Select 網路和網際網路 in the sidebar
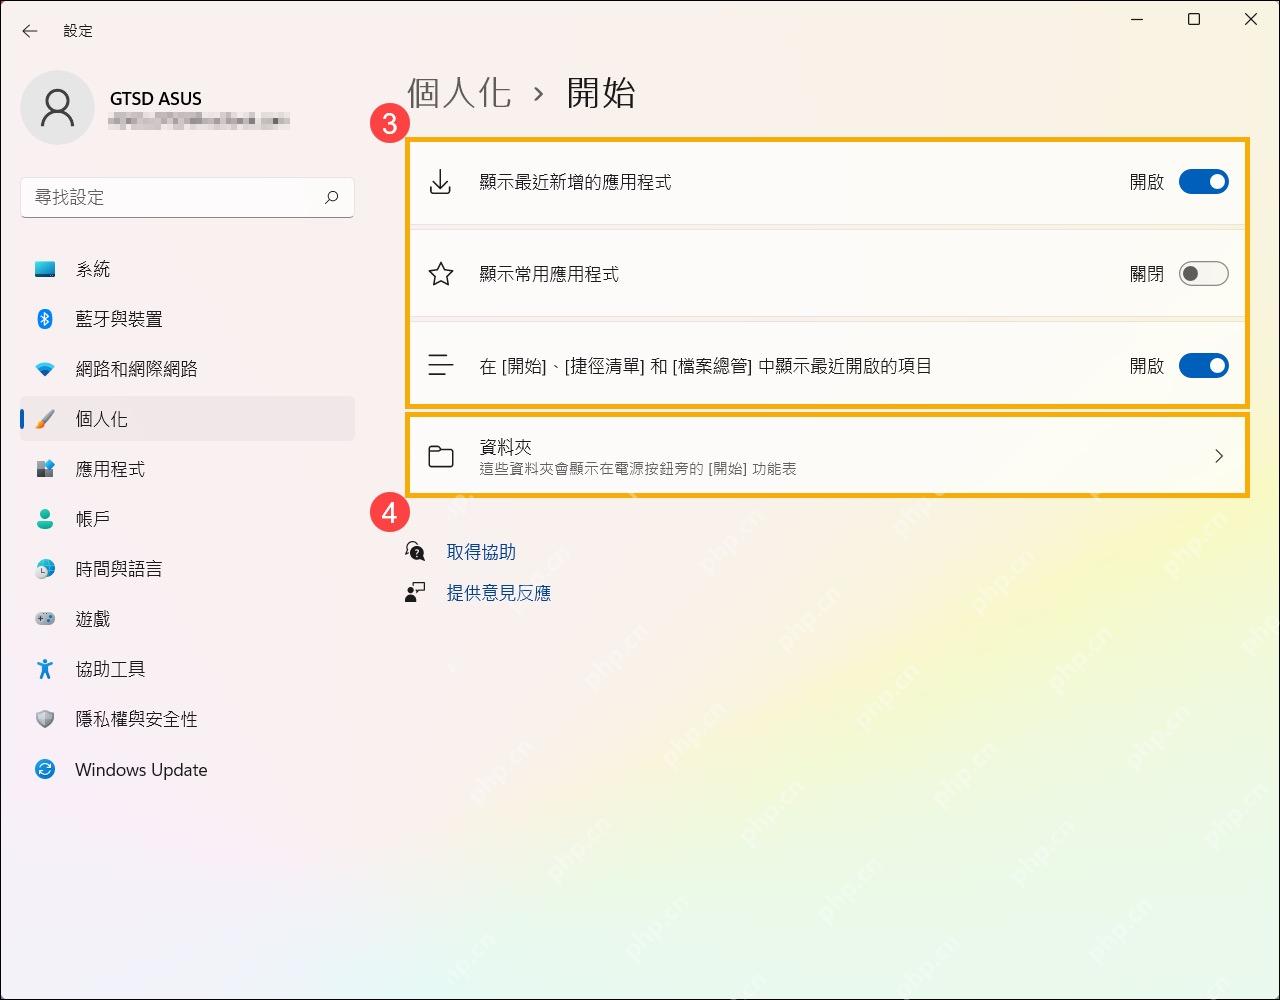Screen dimensions: 1280x1000 click(x=187, y=369)
